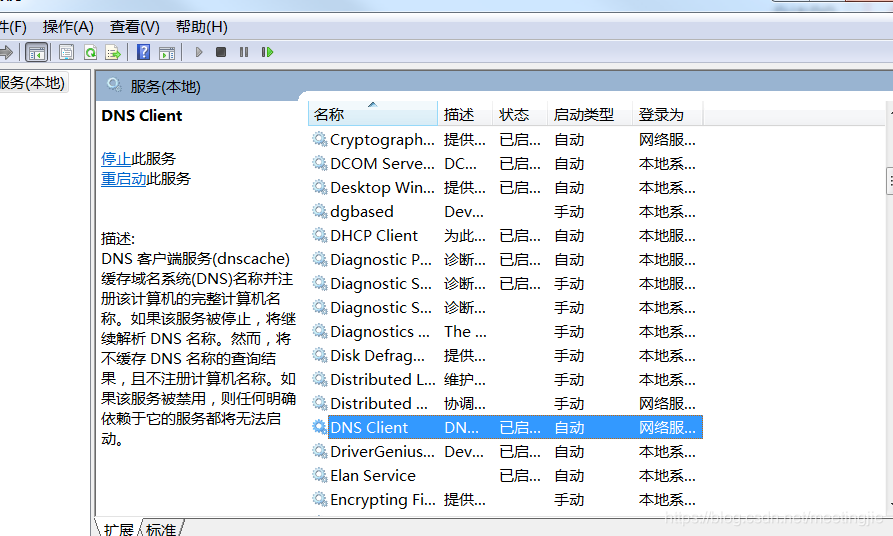The image size is (893, 536).
Task: Click the refresh toolbar icon
Action: tap(90, 53)
